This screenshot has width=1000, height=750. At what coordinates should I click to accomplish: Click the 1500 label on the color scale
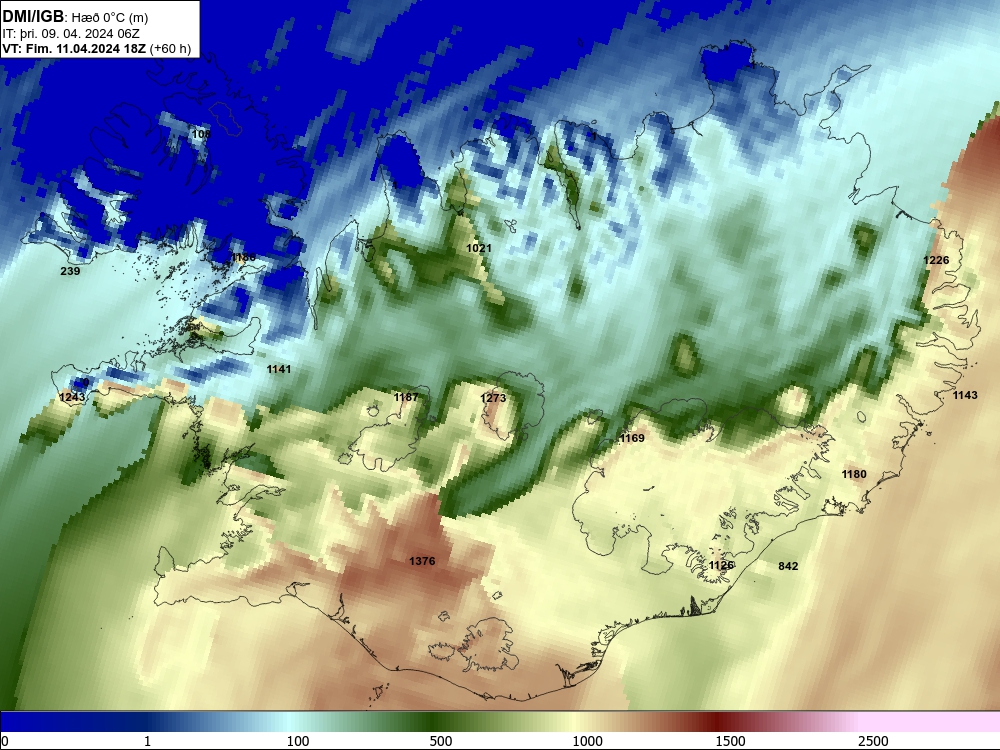[x=730, y=741]
